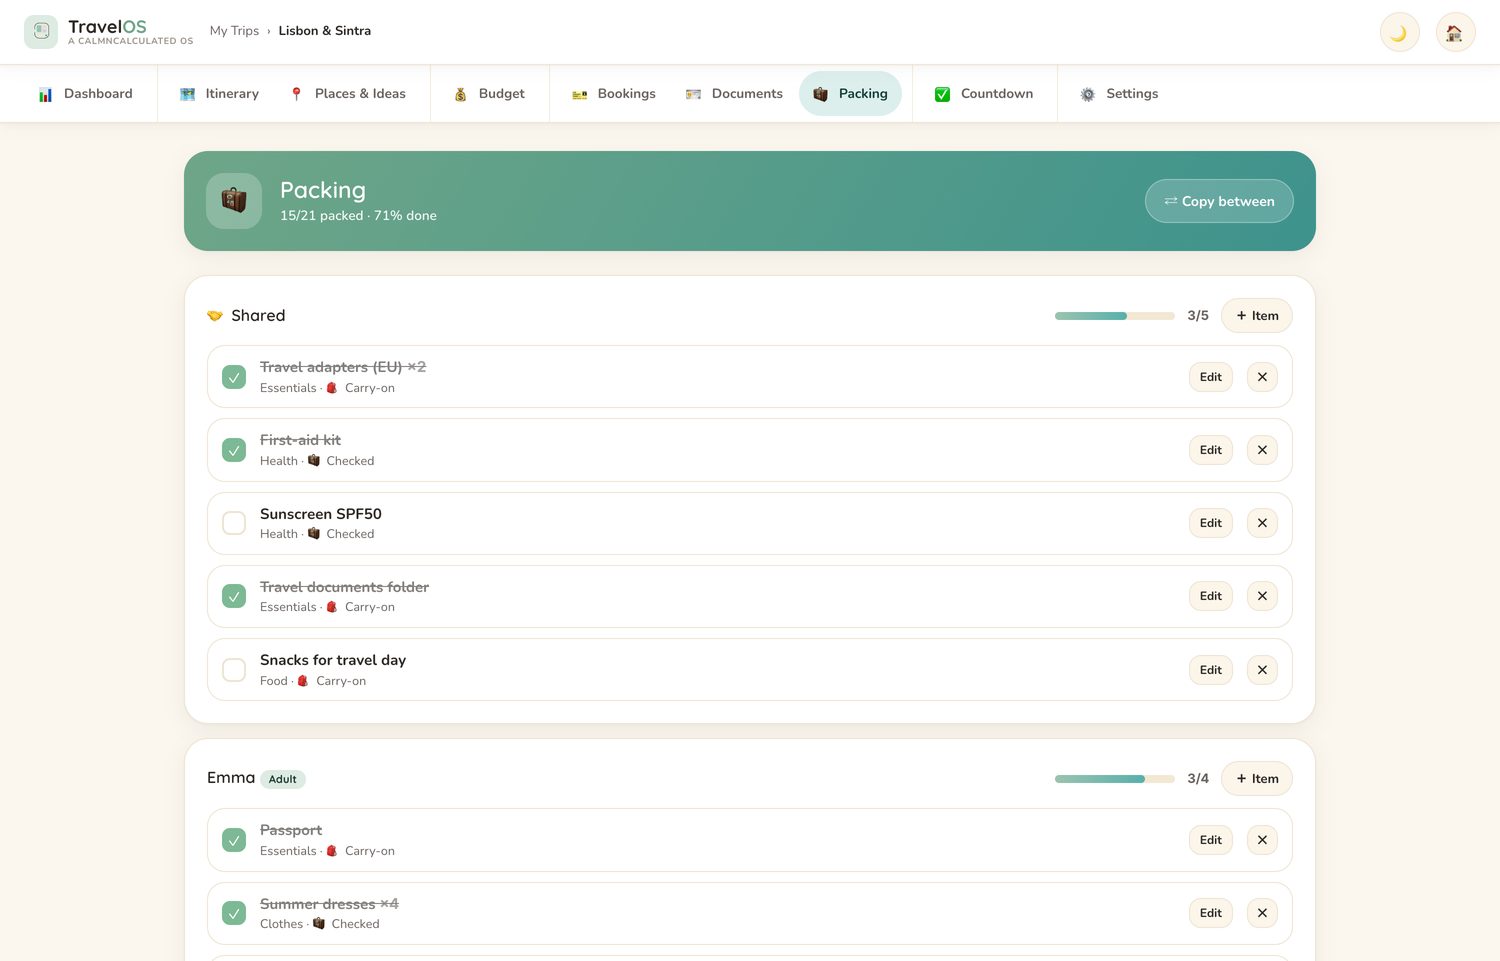Open the Documents tab

click(734, 94)
